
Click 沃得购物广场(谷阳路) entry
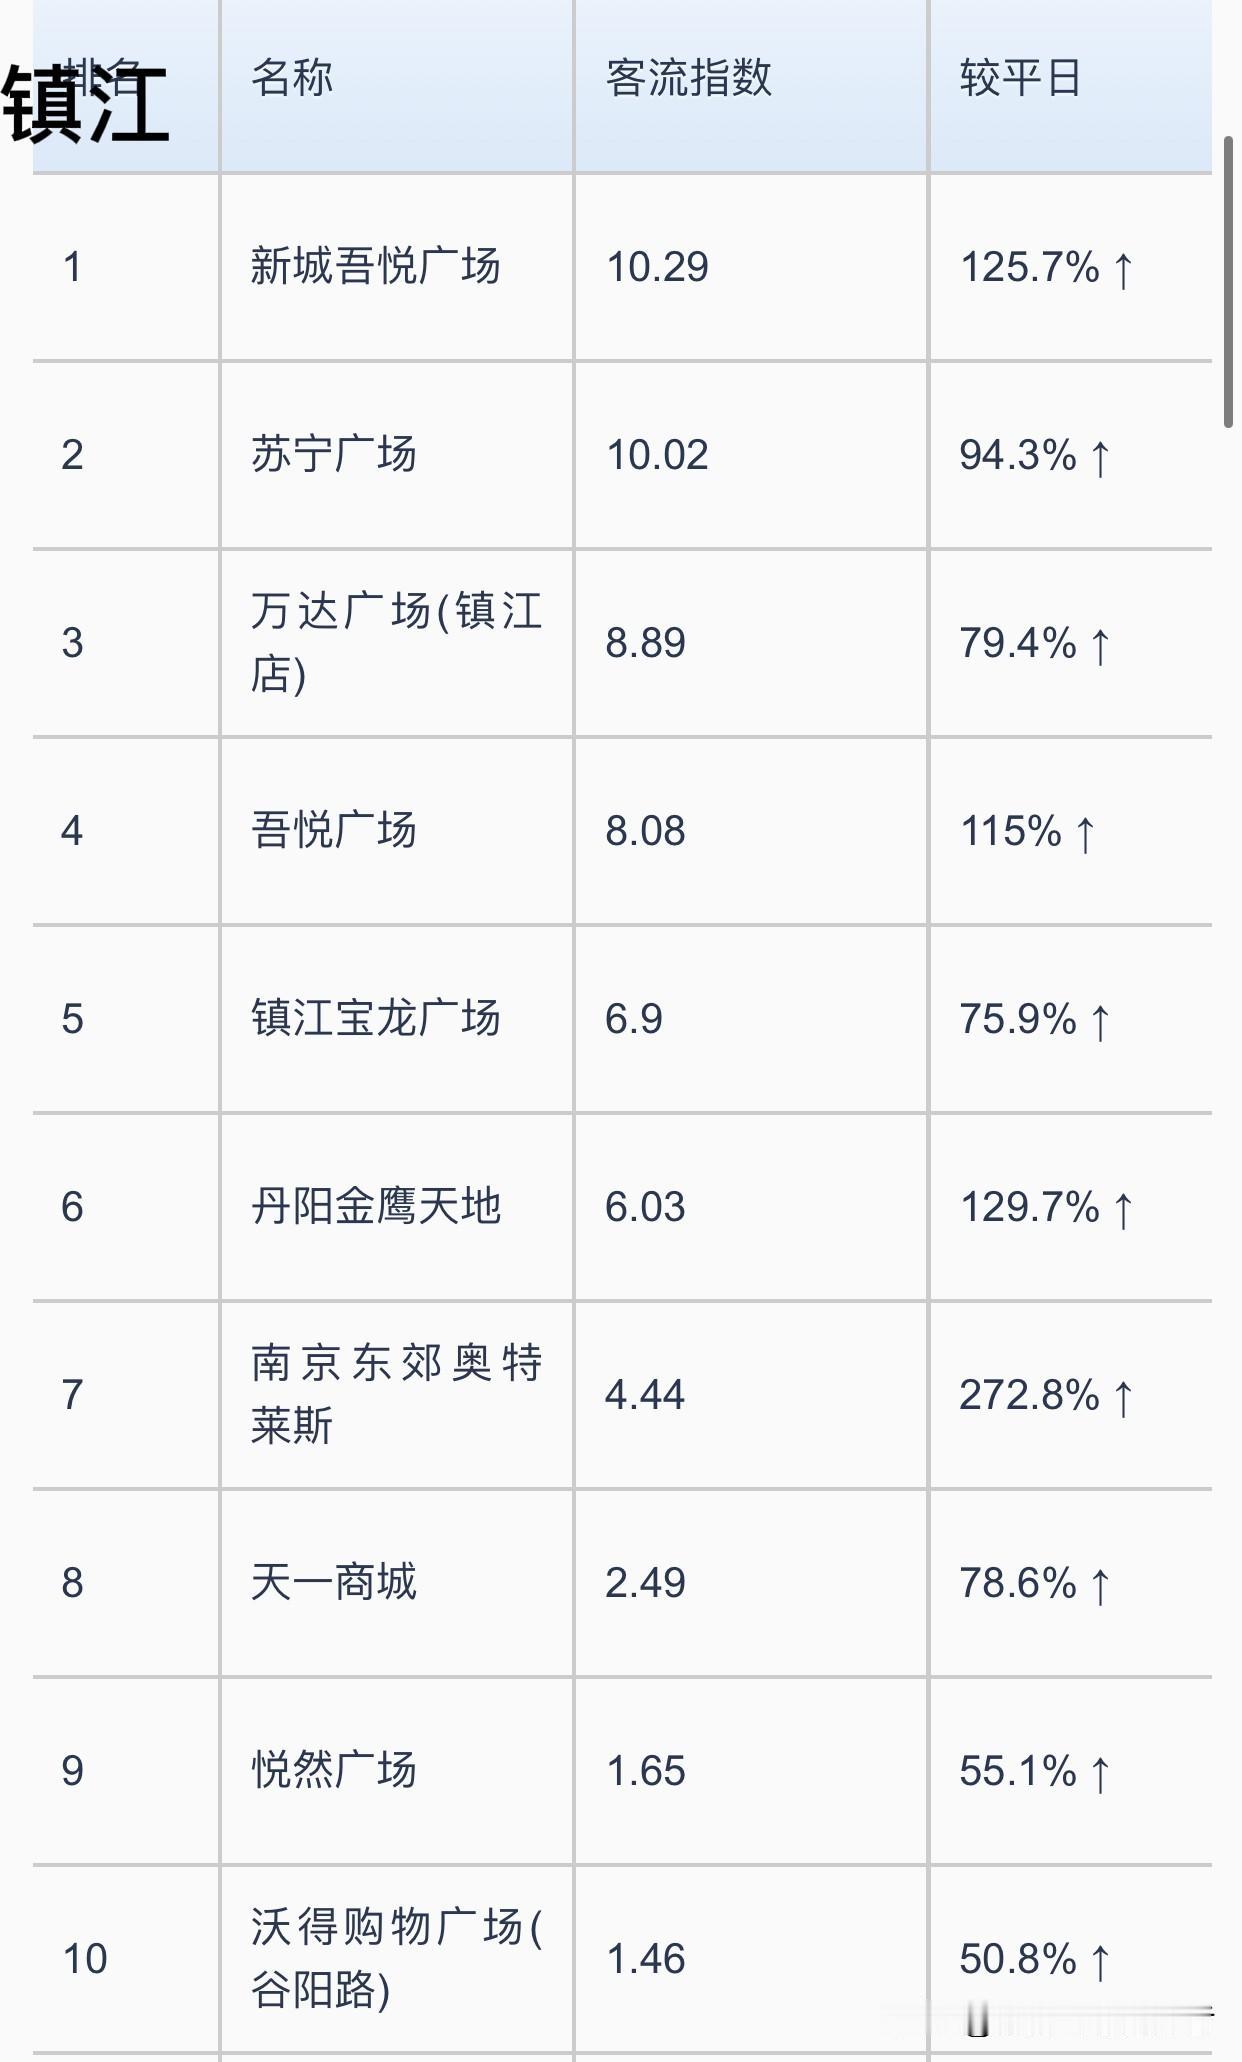[396, 1958]
